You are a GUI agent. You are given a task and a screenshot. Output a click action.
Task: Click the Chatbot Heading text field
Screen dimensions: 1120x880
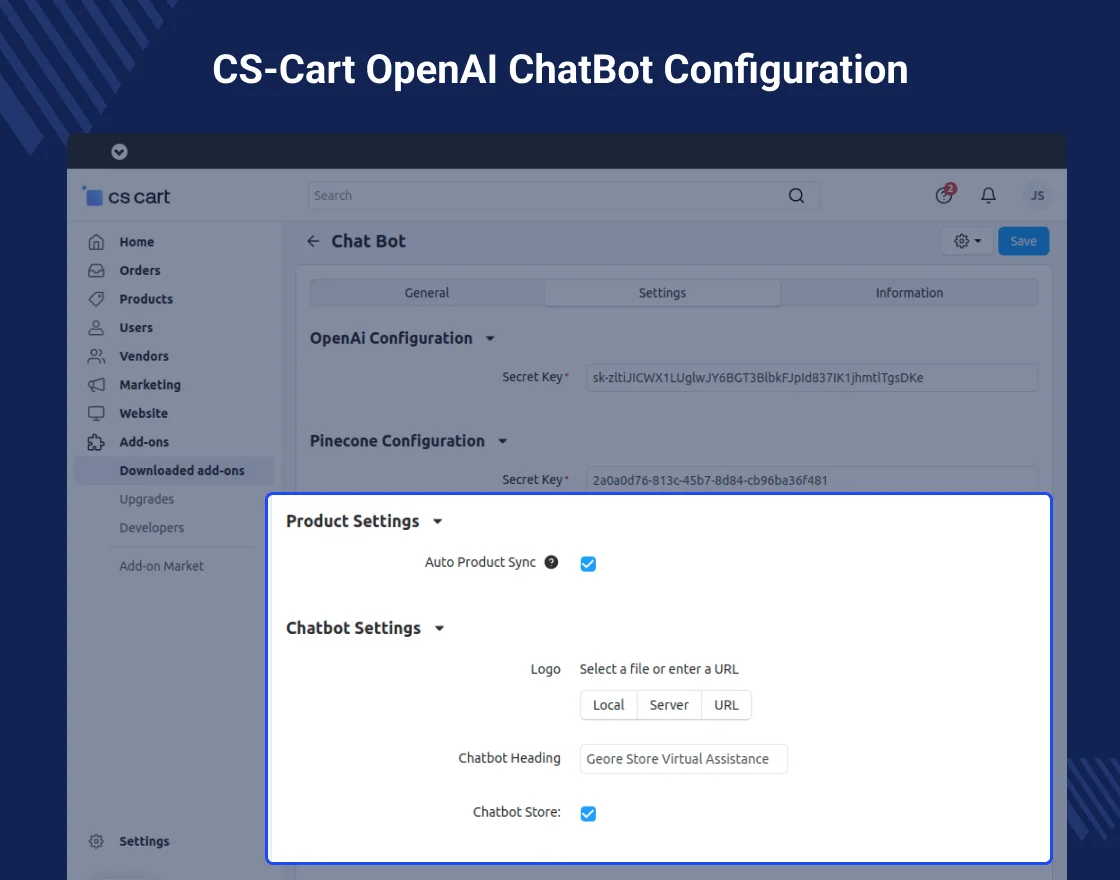point(683,759)
